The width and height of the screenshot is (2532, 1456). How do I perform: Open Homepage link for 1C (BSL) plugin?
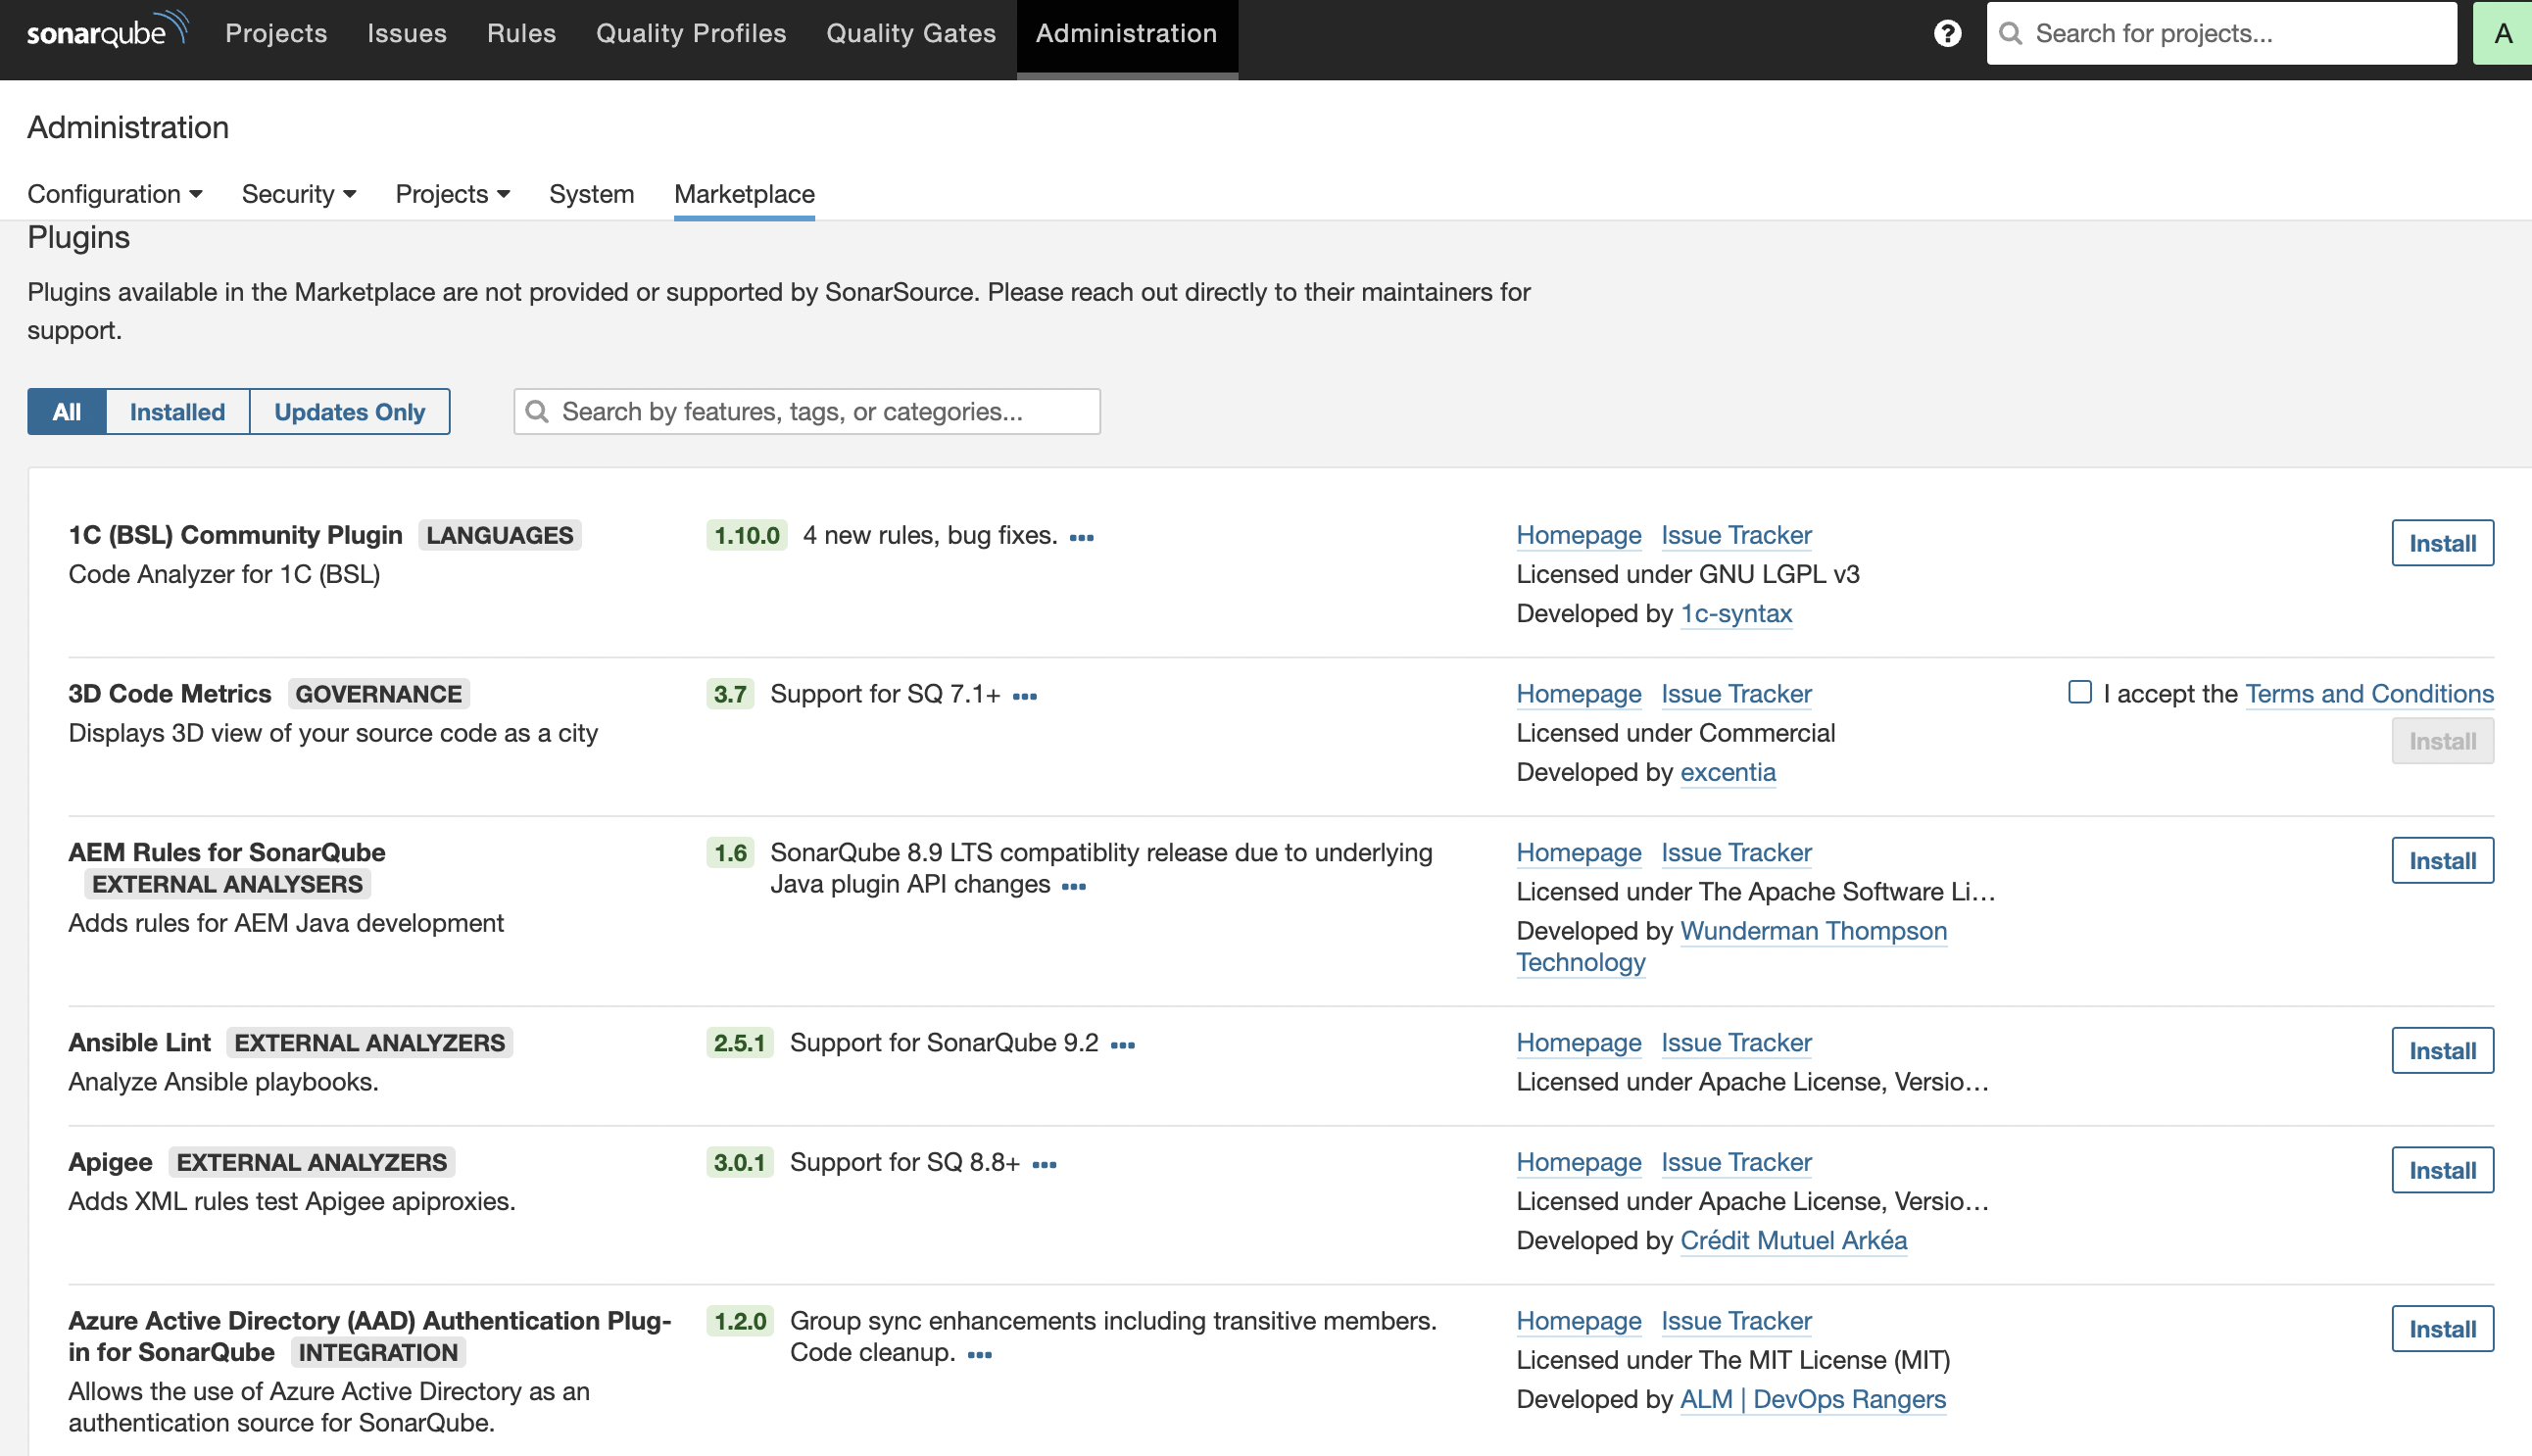tap(1578, 535)
